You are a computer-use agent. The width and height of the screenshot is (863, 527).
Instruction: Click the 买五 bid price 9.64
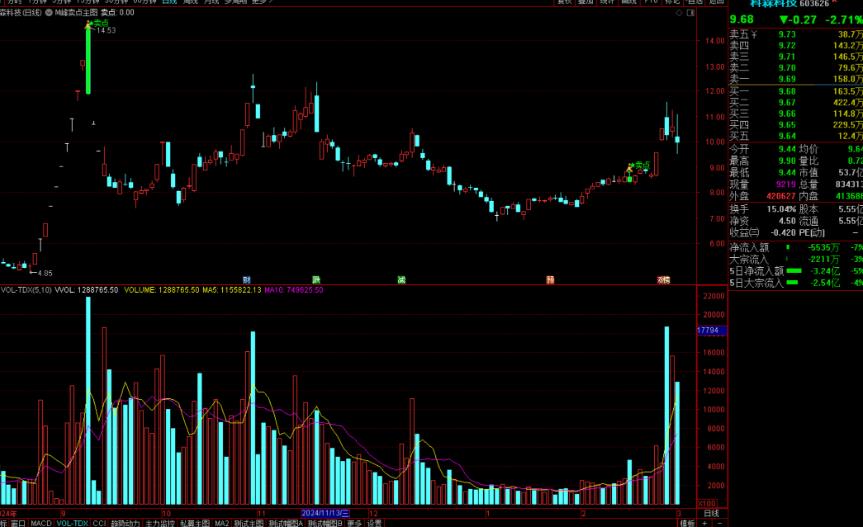tap(787, 136)
